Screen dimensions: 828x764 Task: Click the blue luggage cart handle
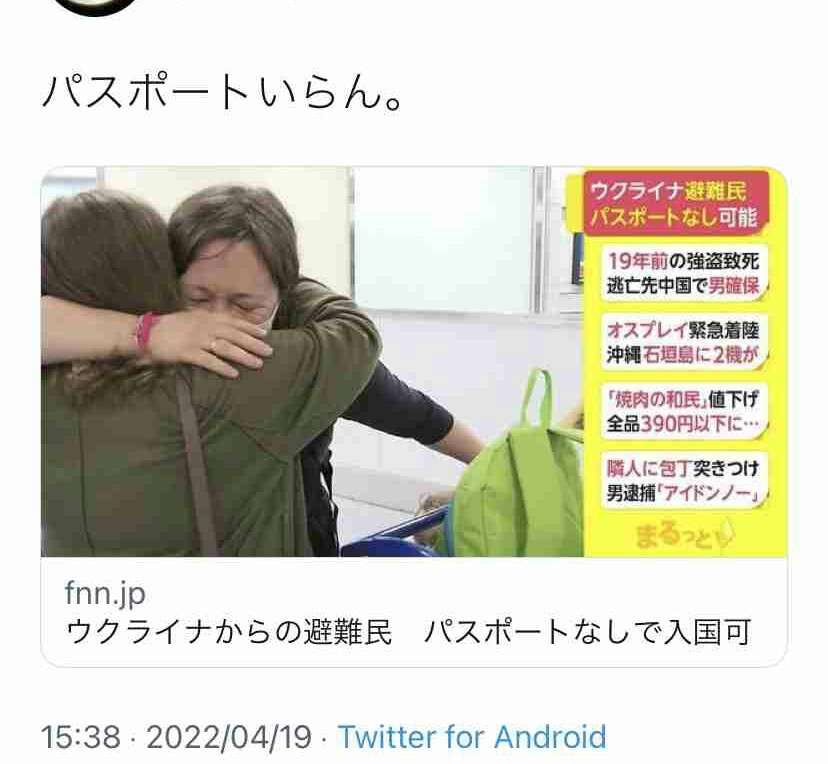(396, 531)
